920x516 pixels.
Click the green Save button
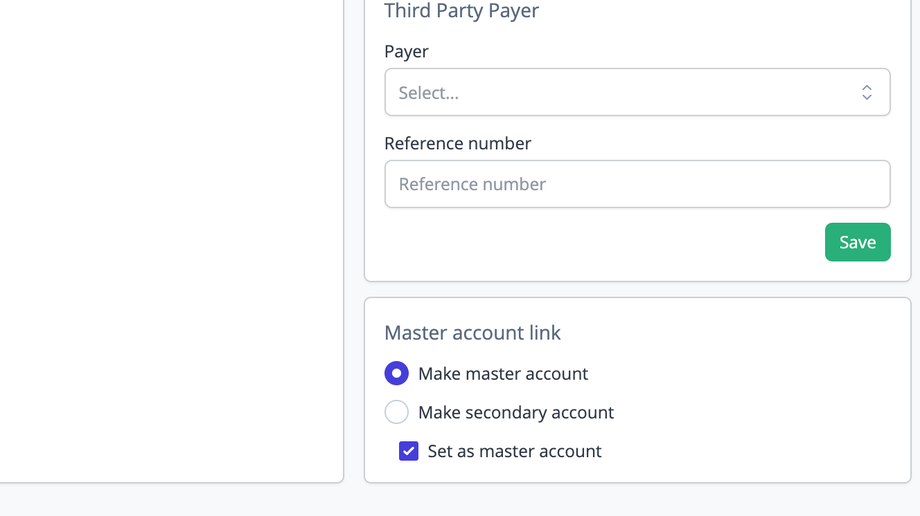point(857,242)
